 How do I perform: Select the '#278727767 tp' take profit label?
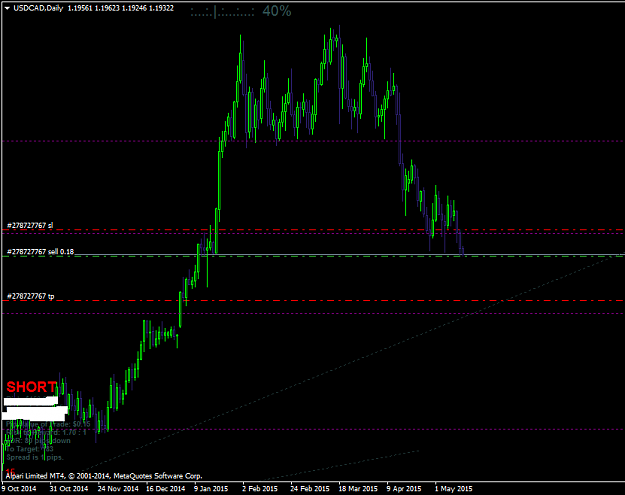[31, 296]
